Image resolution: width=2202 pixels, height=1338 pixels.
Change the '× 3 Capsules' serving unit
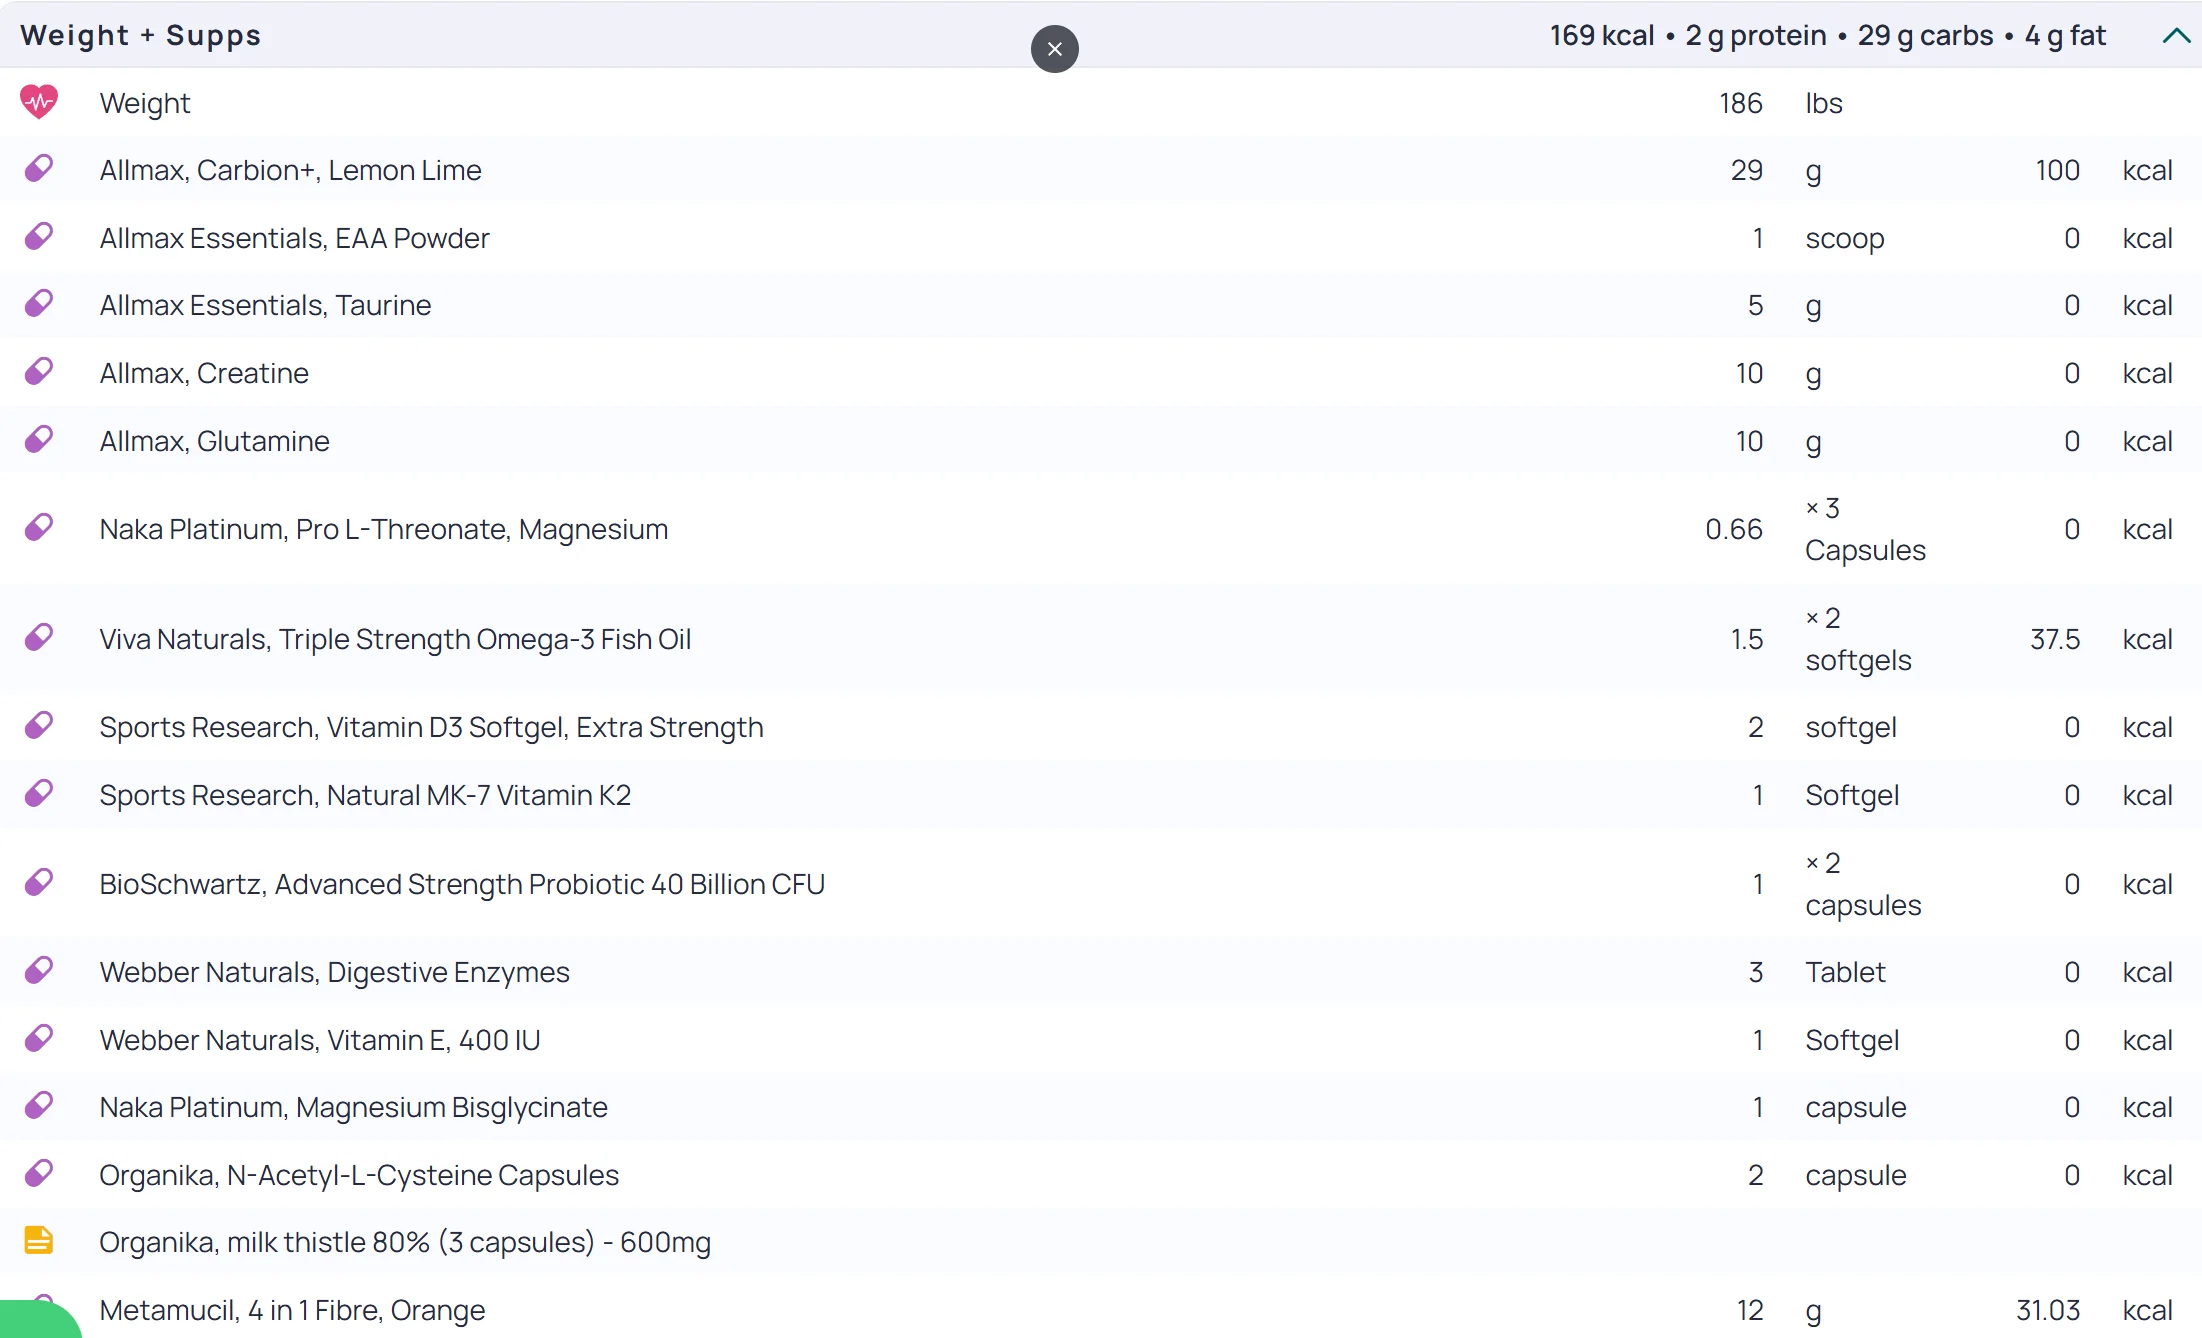[x=1865, y=529]
